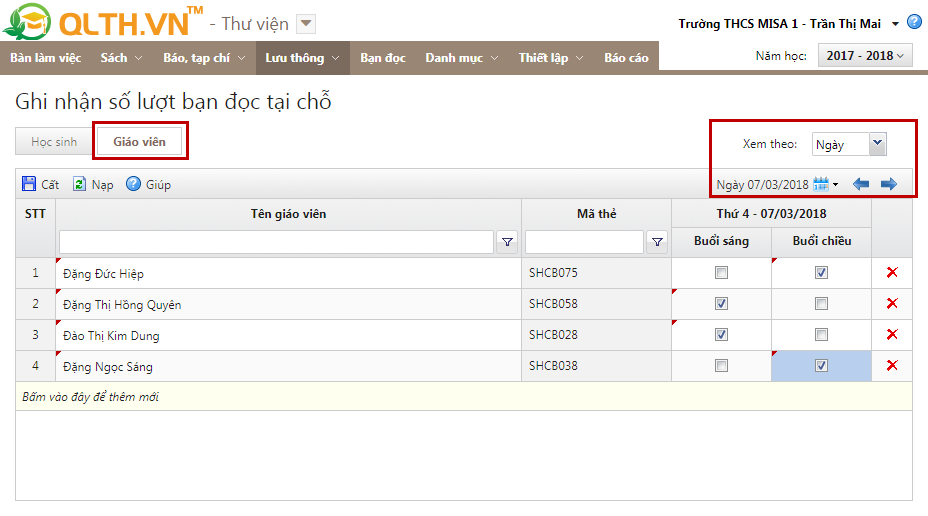Uncheck Buổi sáng for Đào Thị Kim Dung
This screenshot has width=928, height=516.
click(721, 334)
